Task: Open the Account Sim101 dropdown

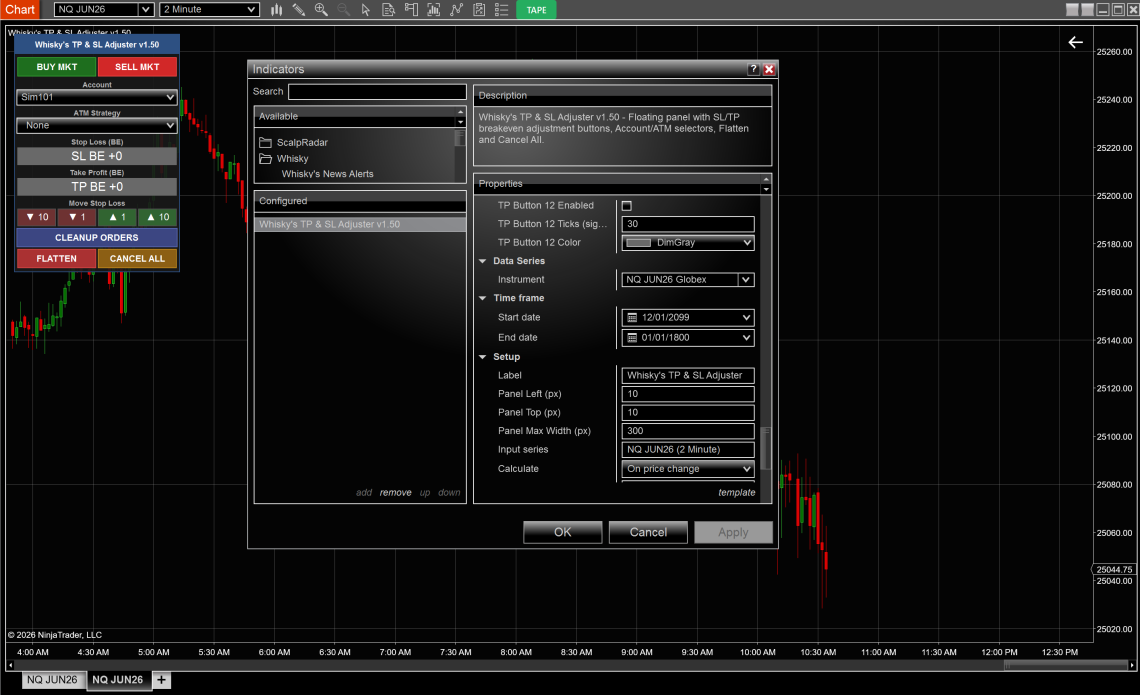Action: point(97,98)
